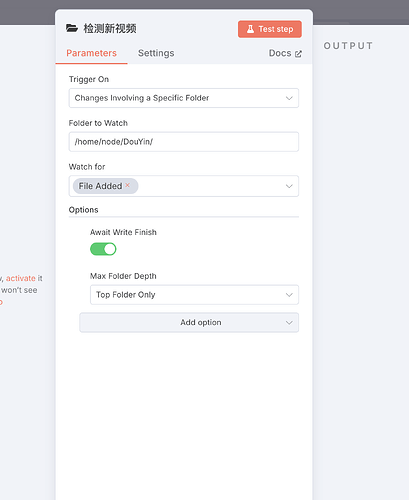
Task: Switch to the Parameters tab
Action: (91, 53)
